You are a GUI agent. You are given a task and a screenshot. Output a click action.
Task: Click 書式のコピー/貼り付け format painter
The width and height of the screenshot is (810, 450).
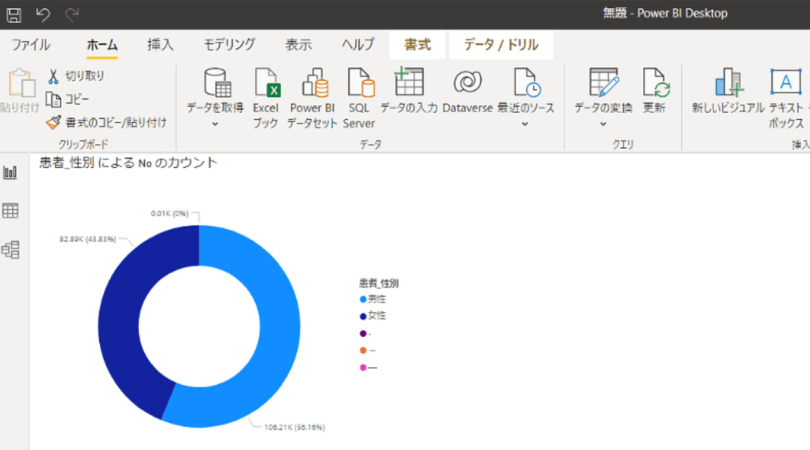[x=106, y=122]
